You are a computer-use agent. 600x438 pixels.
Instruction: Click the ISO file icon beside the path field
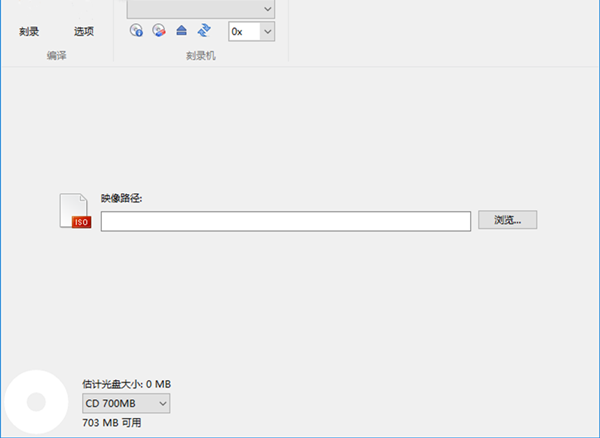point(75,211)
